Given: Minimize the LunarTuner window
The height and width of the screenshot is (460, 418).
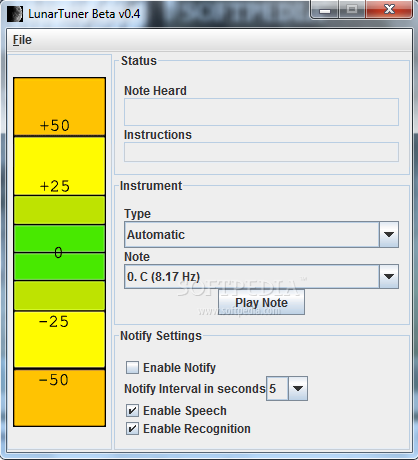Looking at the screenshot, I should coord(325,10).
